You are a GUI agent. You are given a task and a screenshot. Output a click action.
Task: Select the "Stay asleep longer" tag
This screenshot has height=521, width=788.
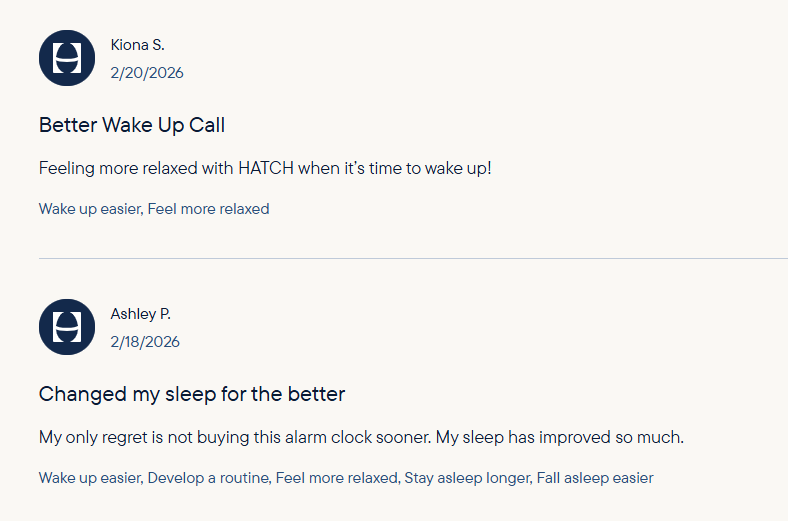tap(466, 478)
